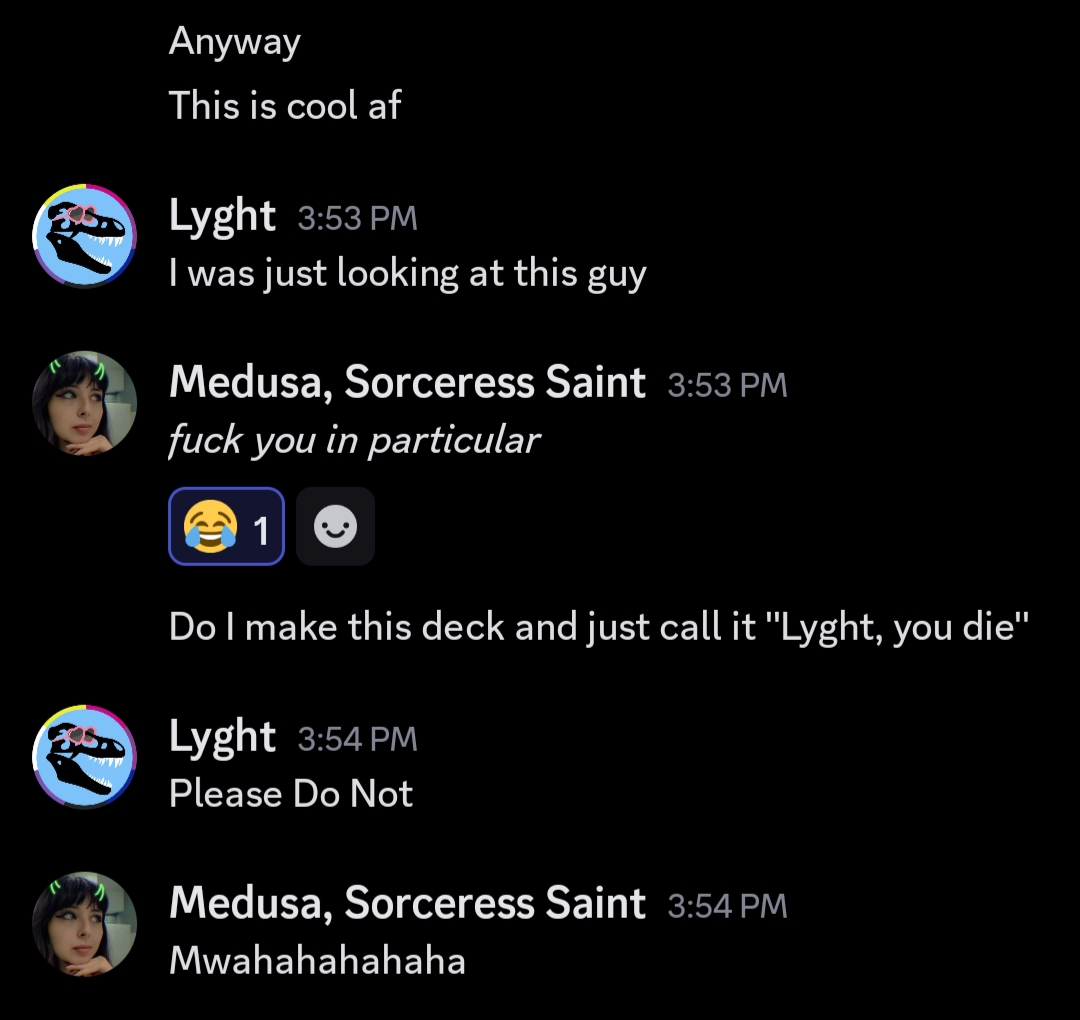Tap the "Please Do Not" message

point(291,794)
